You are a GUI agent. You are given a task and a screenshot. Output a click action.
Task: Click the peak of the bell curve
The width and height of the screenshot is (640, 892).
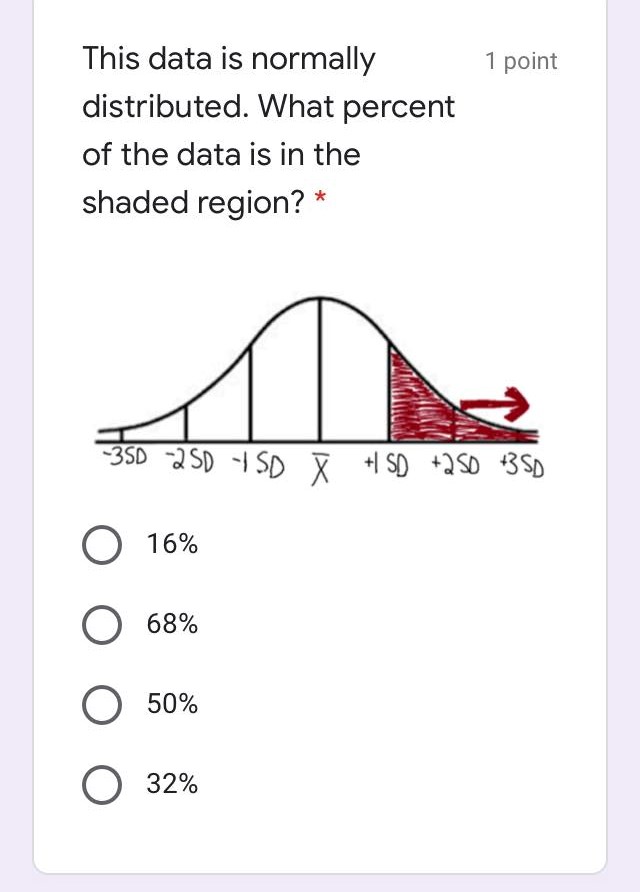pyautogui.click(x=318, y=298)
